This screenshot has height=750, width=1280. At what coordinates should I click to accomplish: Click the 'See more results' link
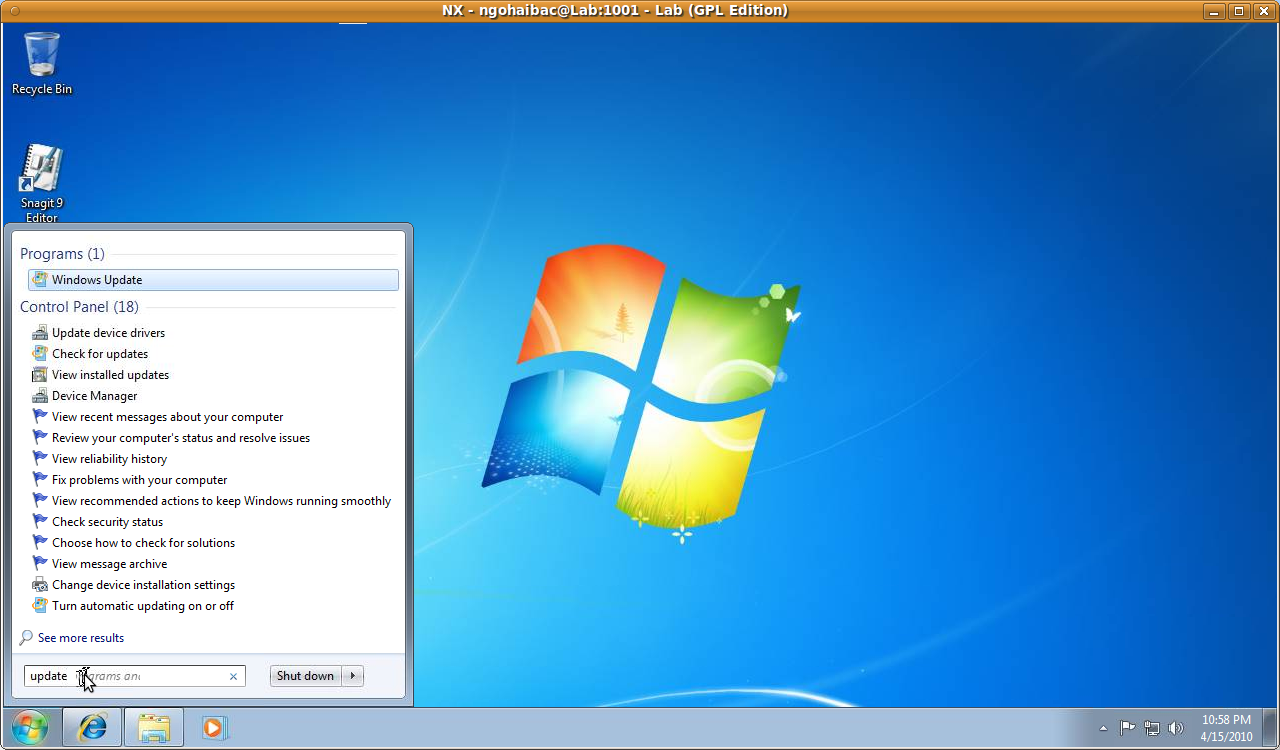tap(72, 638)
